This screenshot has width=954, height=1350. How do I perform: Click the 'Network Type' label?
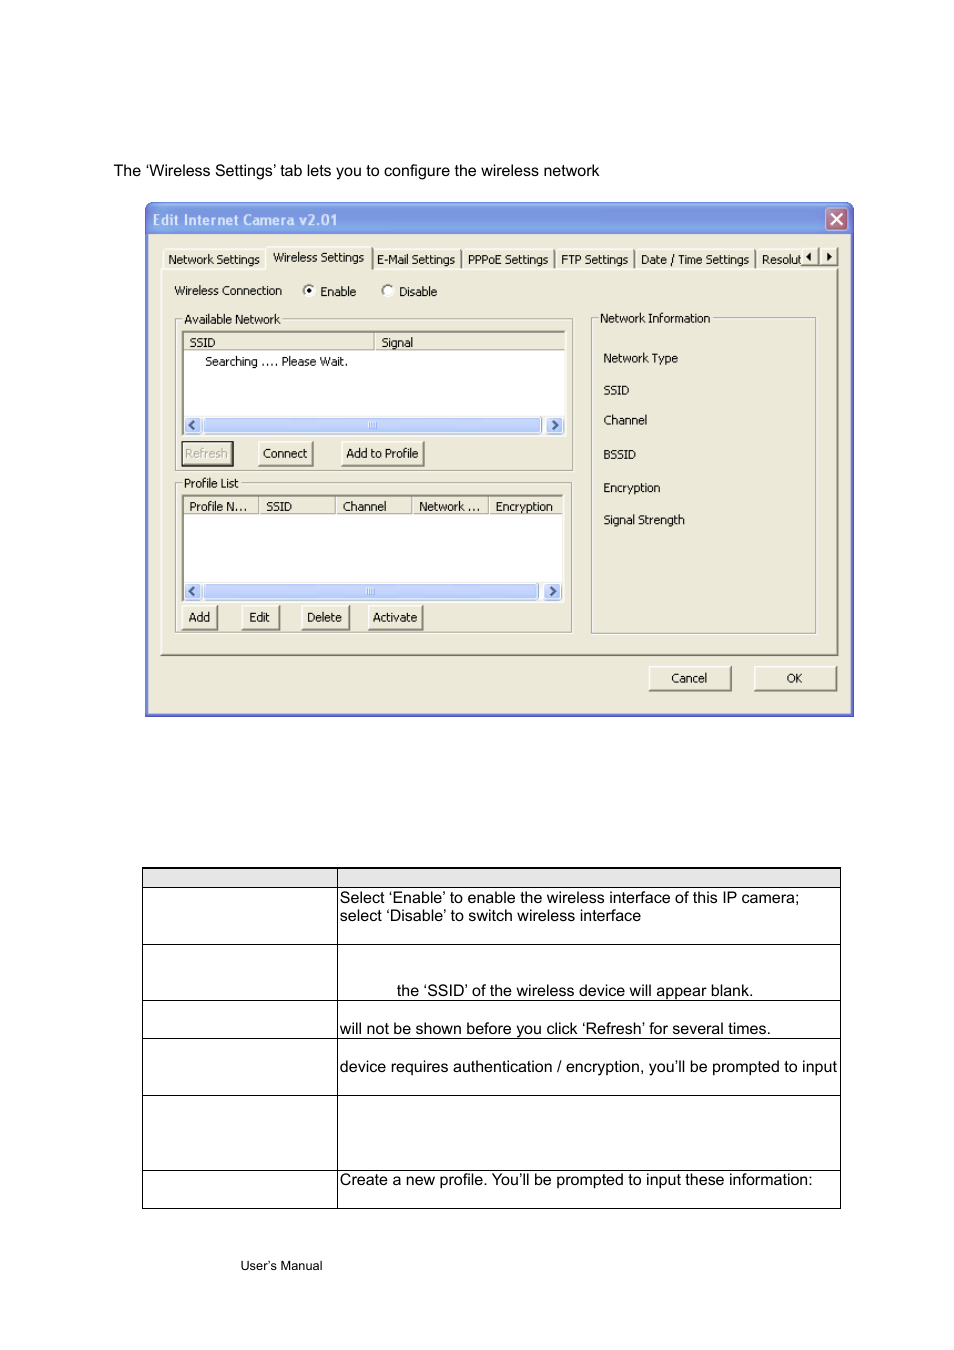[x=641, y=358]
